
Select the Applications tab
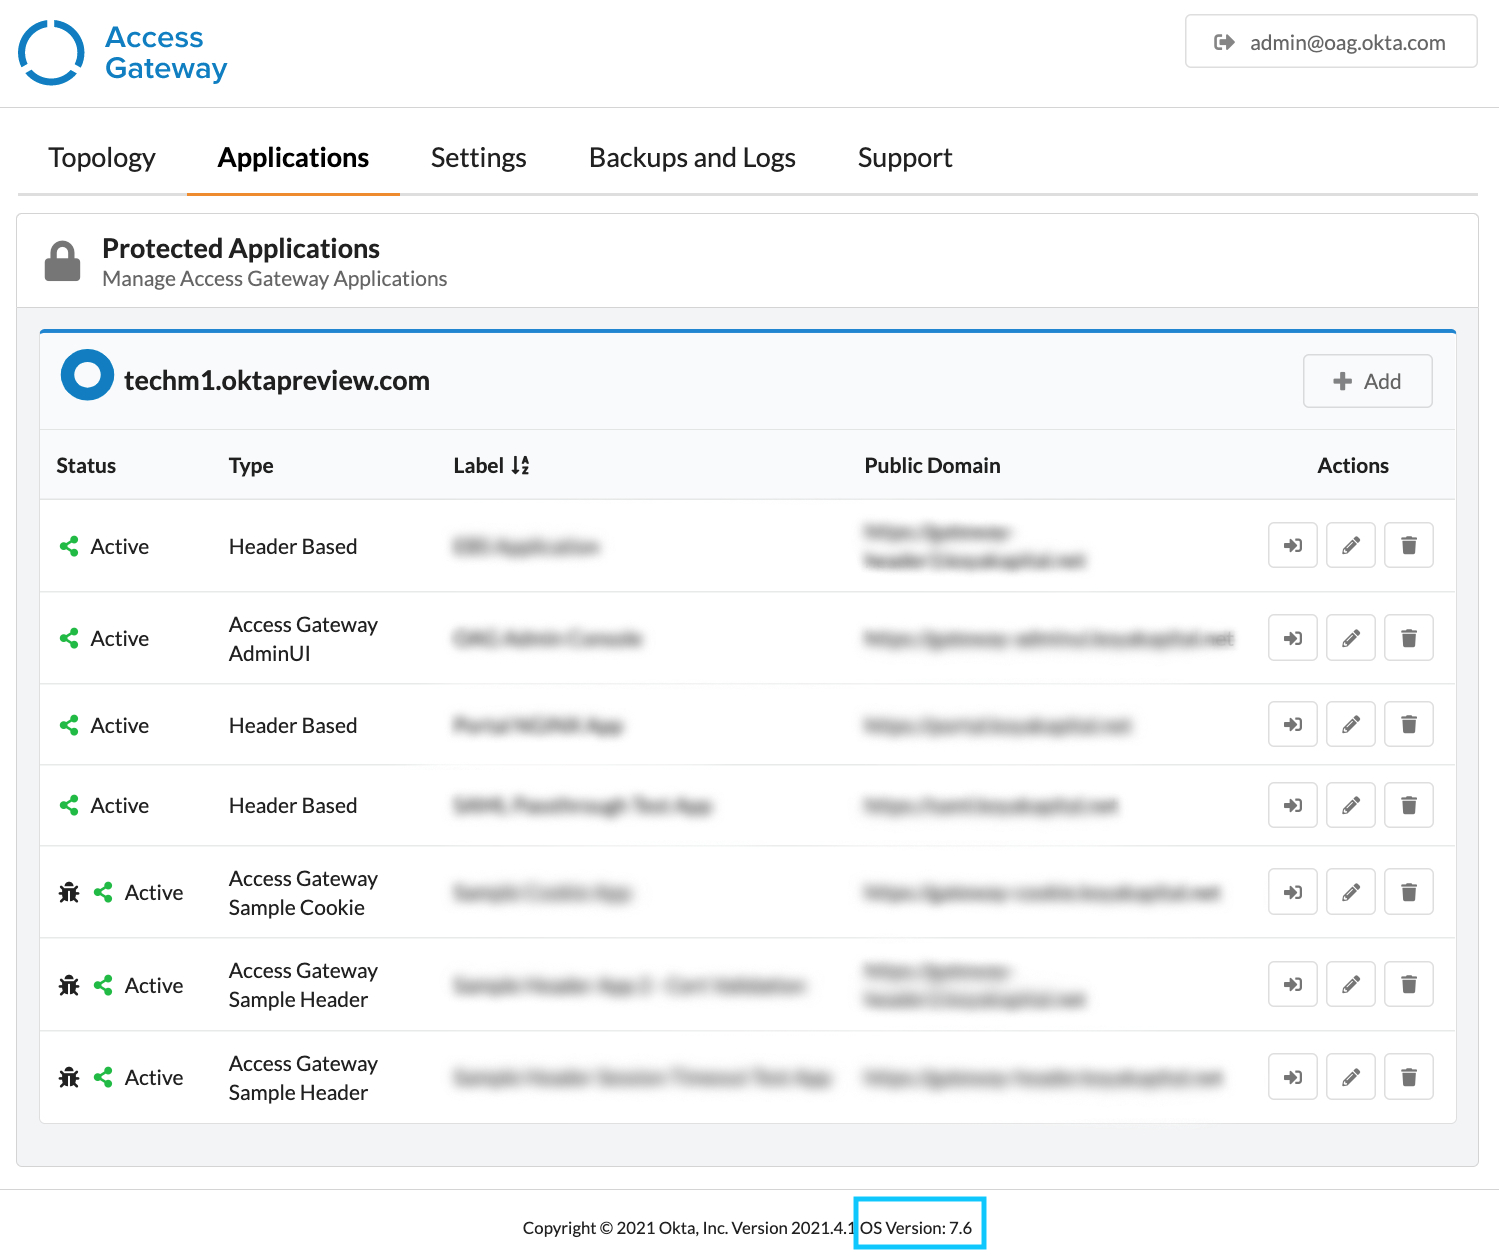click(293, 158)
